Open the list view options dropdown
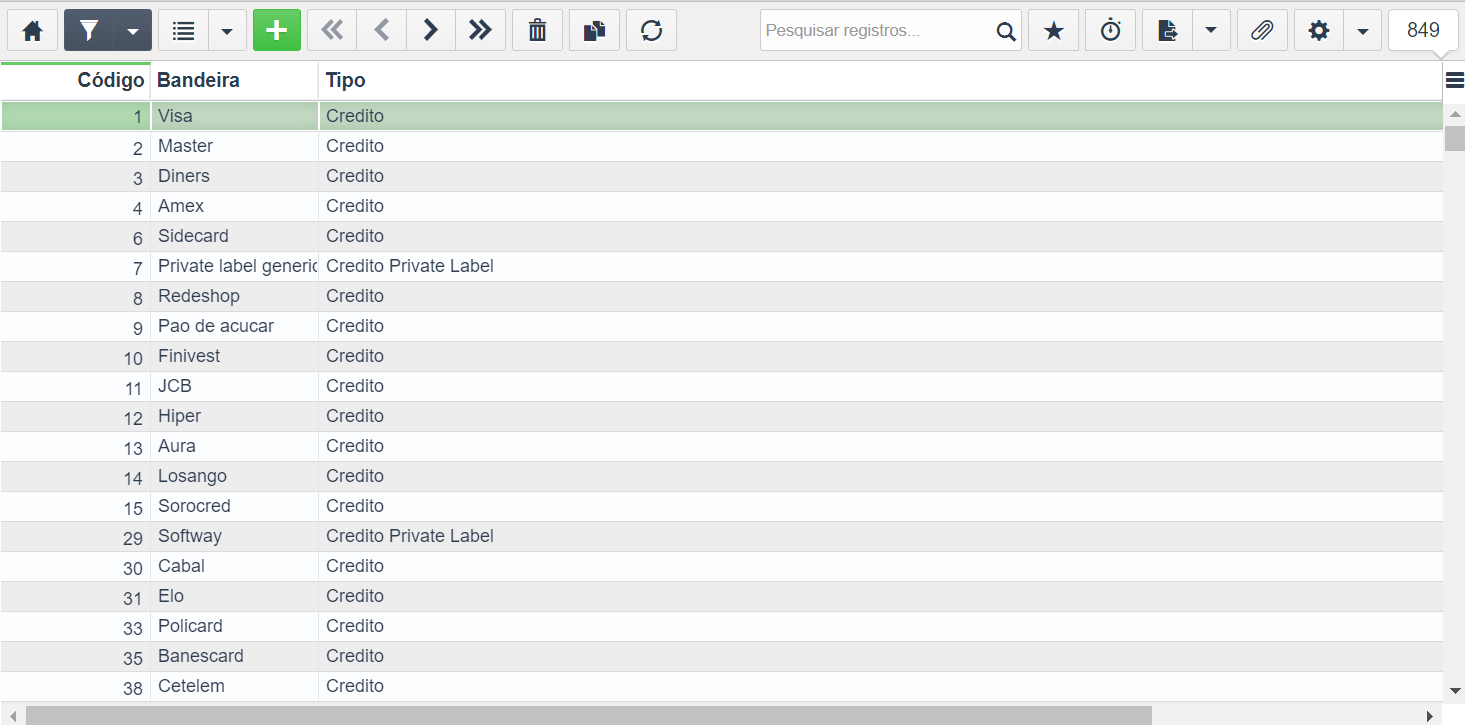The image size is (1465, 725). point(227,30)
